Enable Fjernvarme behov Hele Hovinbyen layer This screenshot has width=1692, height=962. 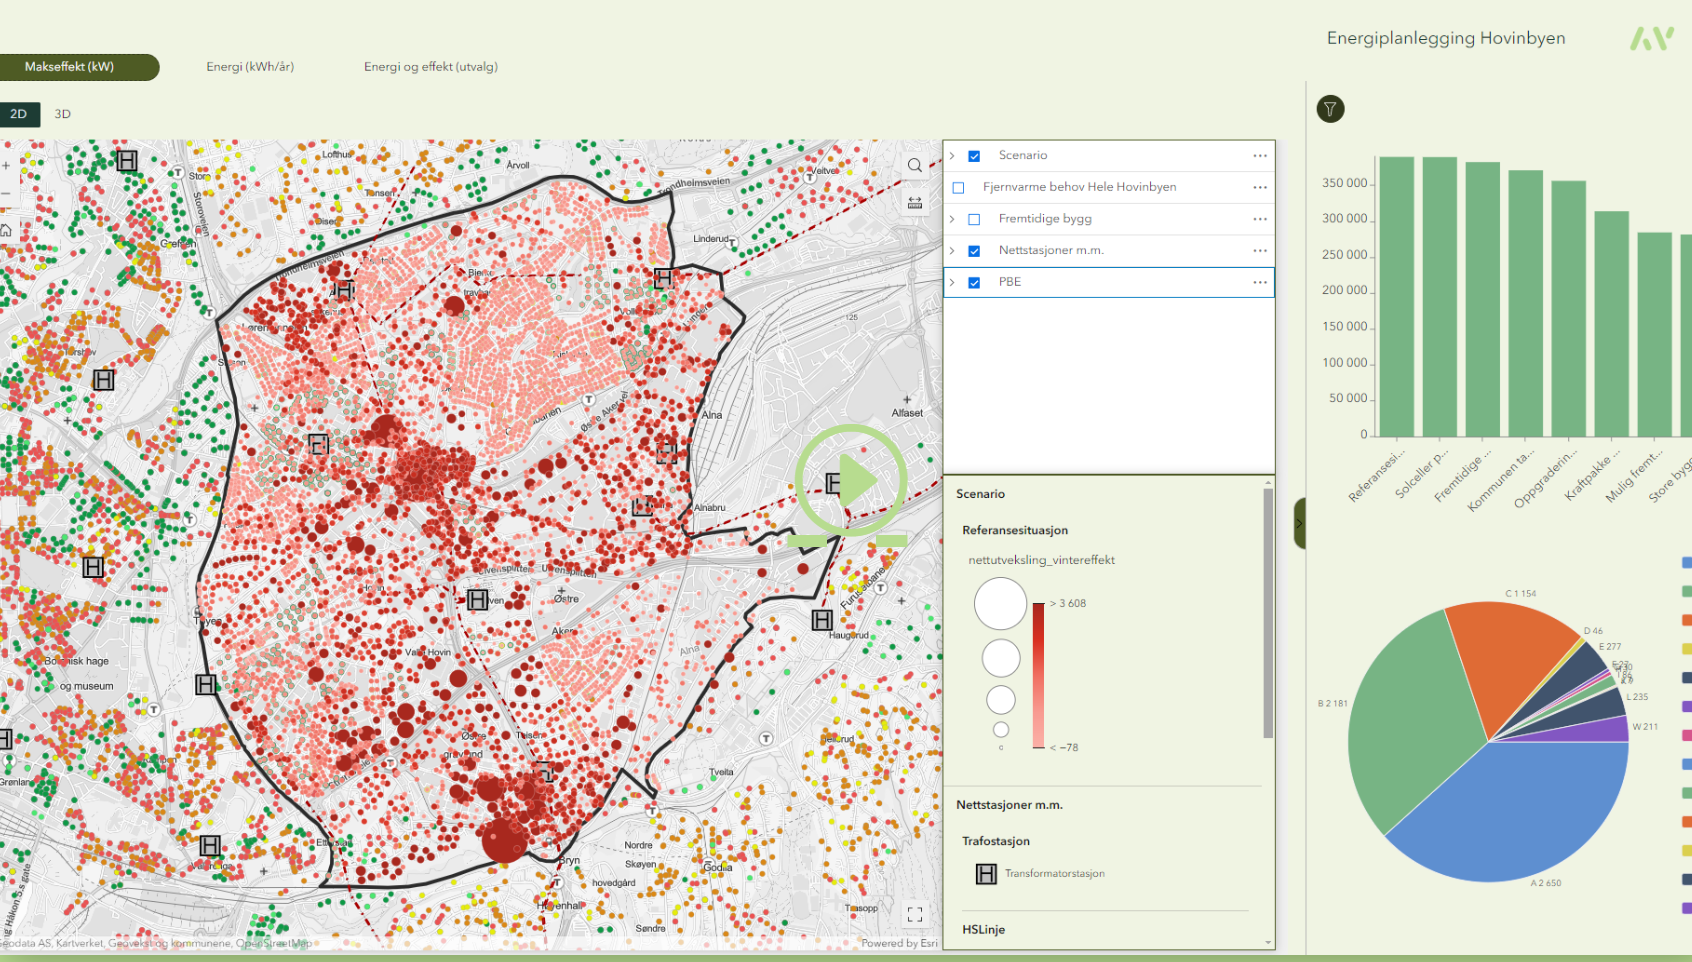(x=958, y=188)
